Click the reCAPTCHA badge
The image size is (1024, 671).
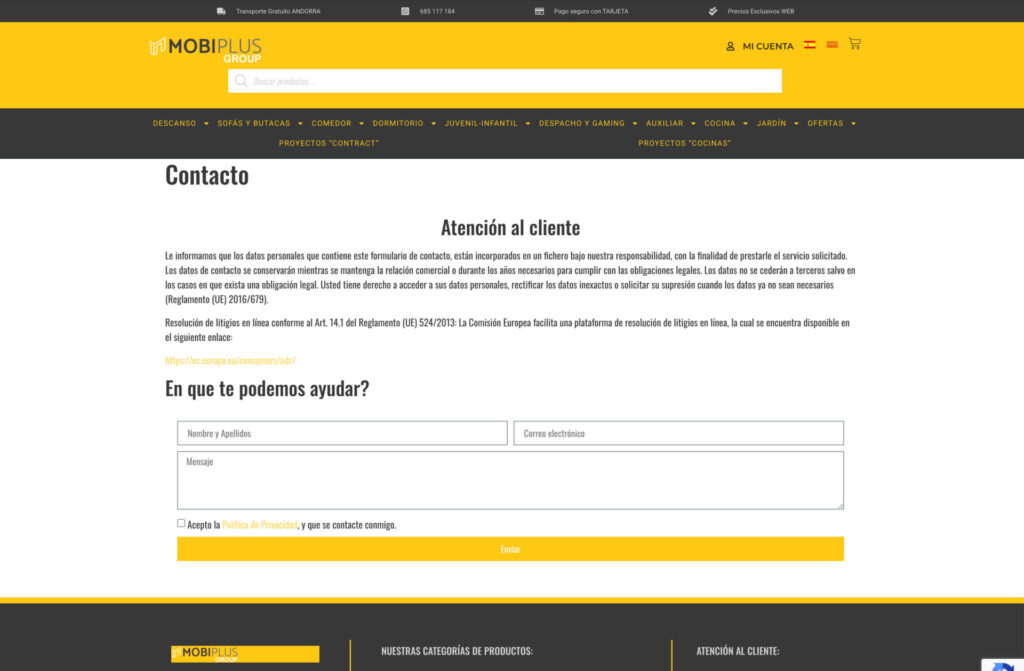[x=1002, y=664]
